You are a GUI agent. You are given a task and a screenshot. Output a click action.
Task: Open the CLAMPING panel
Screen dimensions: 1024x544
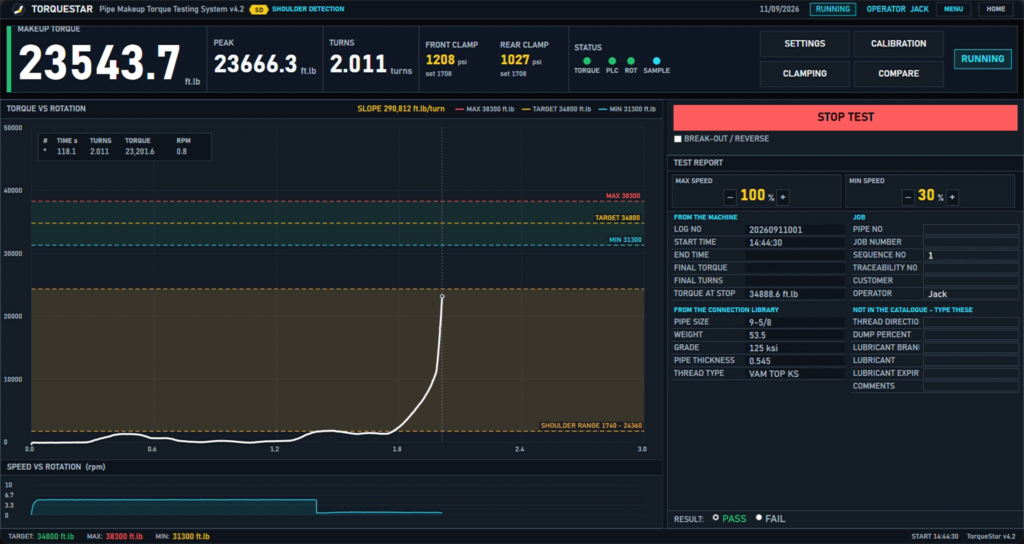(x=805, y=74)
